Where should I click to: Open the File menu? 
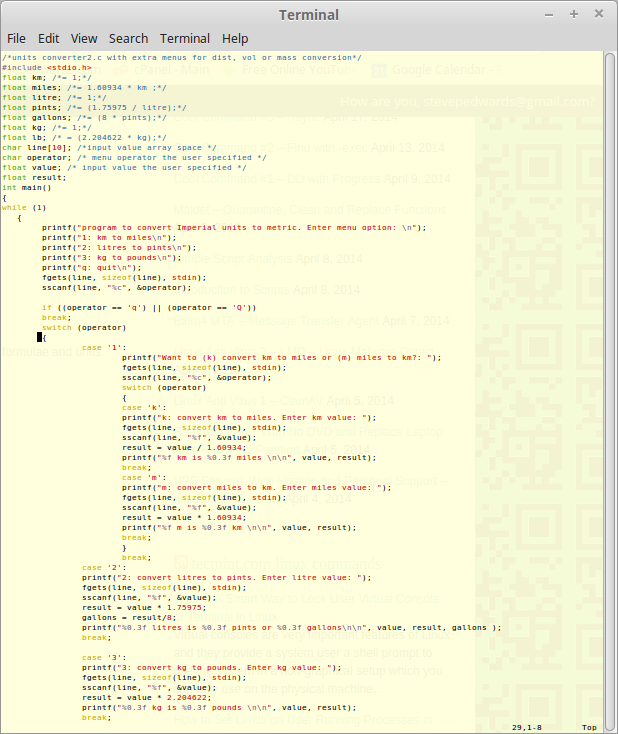16,38
